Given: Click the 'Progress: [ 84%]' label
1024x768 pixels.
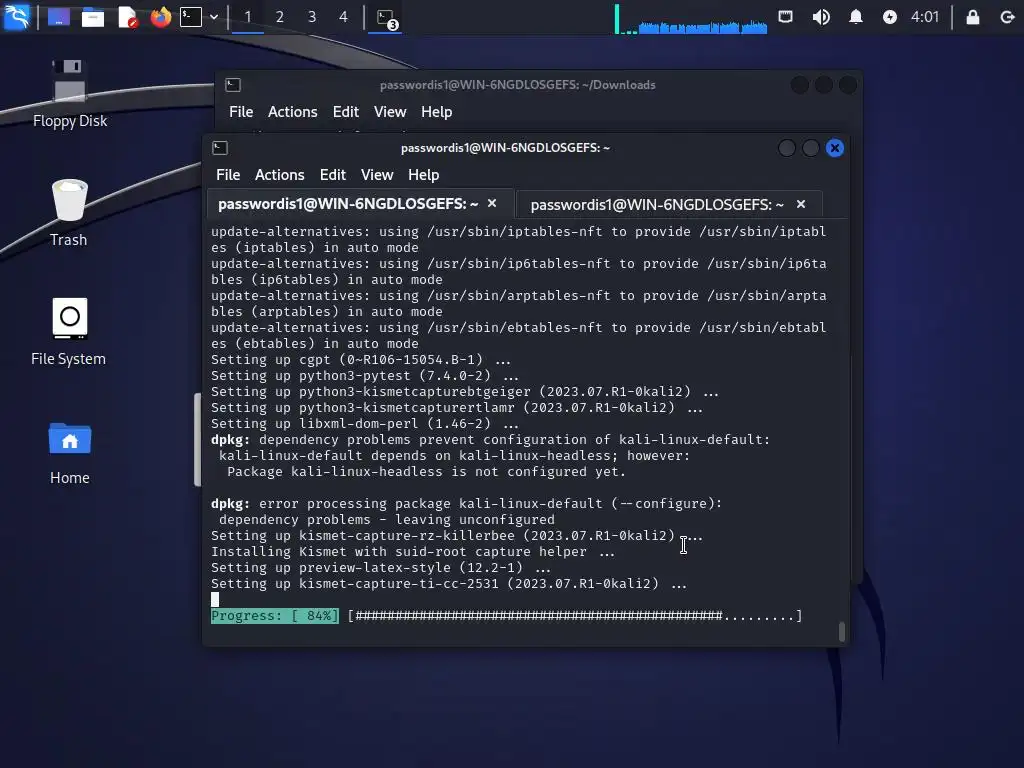Looking at the screenshot, I should [x=275, y=616].
